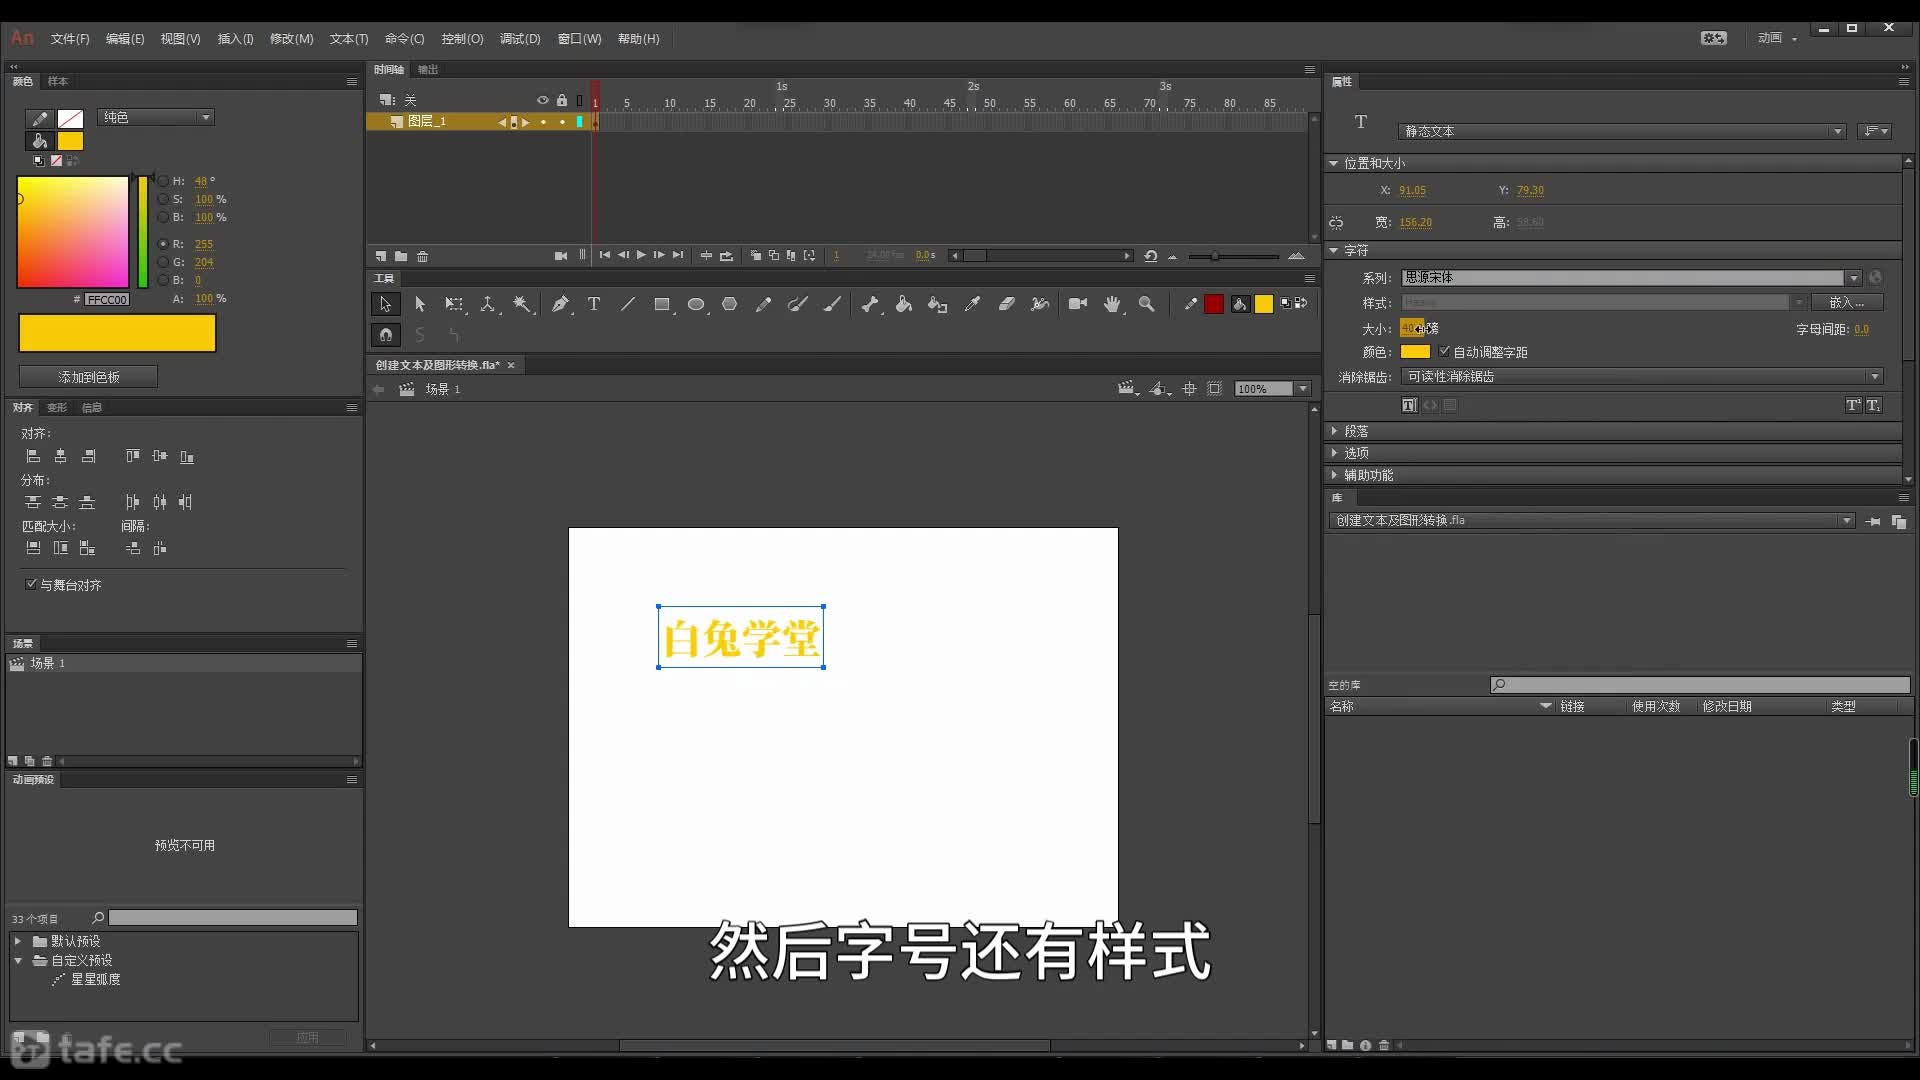Toggle the Snap to Objects magnet
This screenshot has height=1080, width=1920.
386,335
